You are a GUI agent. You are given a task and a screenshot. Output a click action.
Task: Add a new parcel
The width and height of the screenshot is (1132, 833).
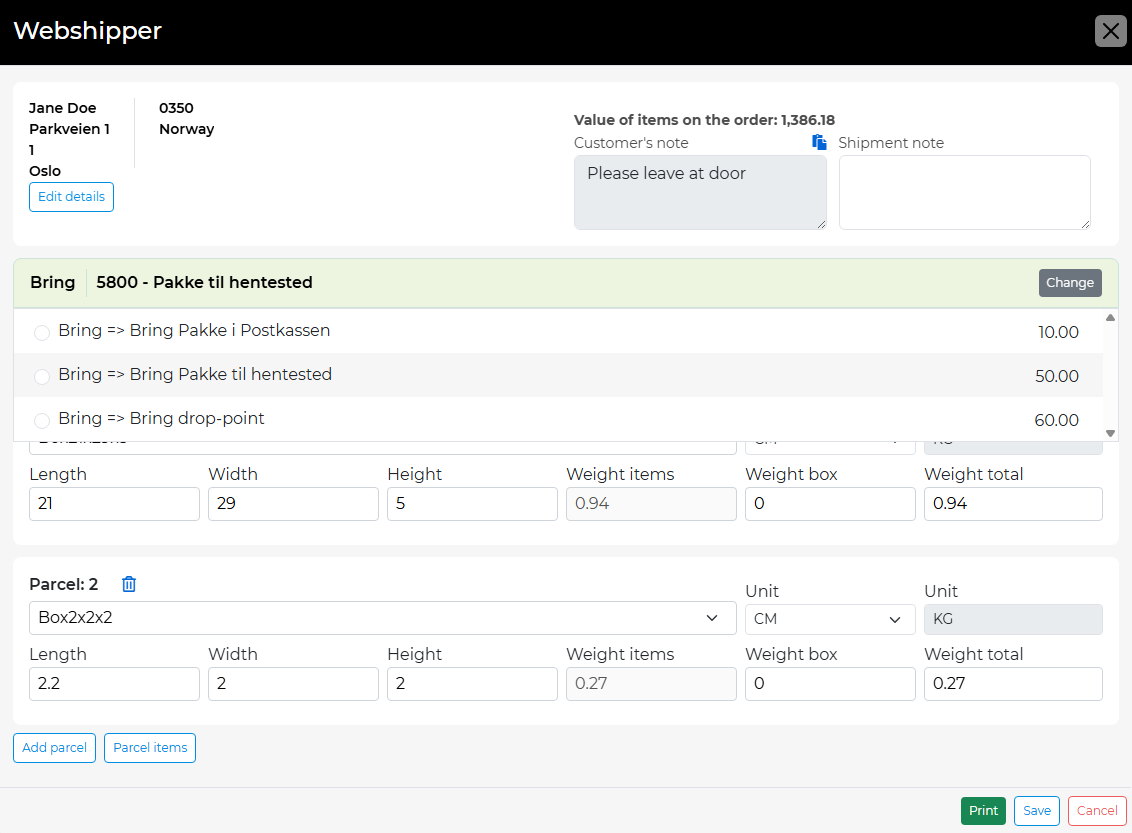[x=54, y=748]
